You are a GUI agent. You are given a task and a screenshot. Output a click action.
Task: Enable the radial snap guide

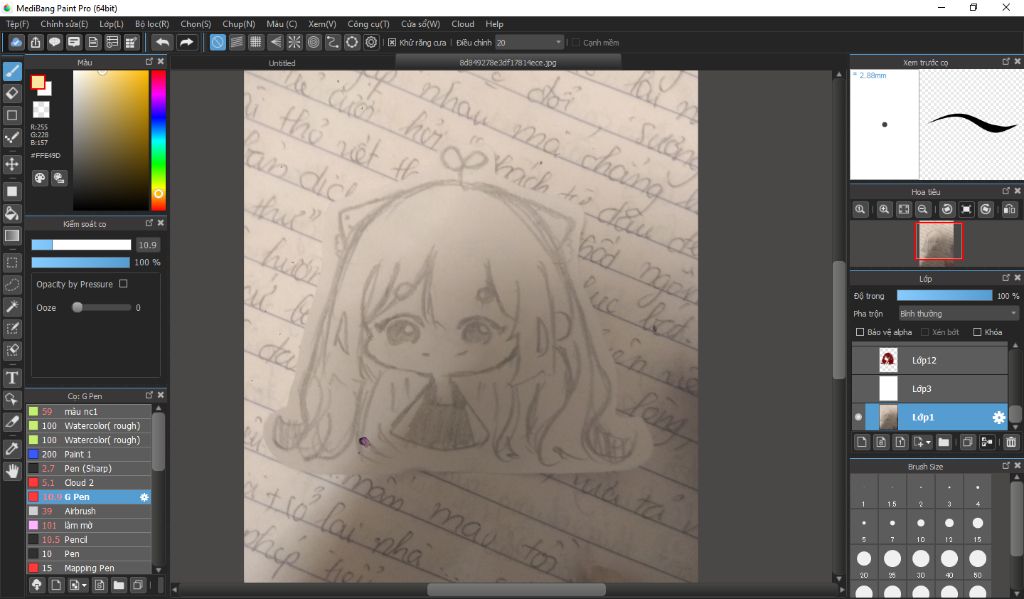click(295, 42)
